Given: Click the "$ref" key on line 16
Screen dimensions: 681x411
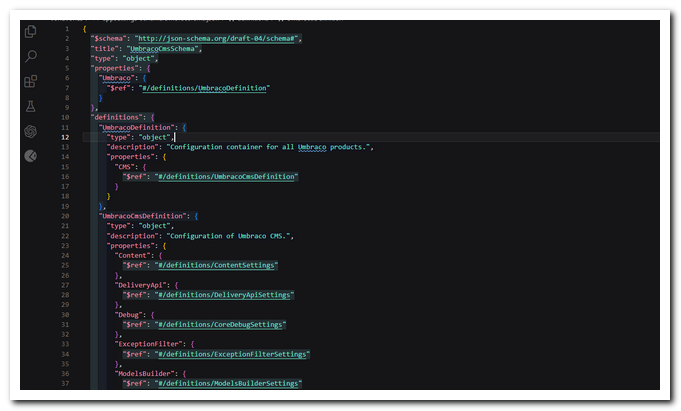Looking at the screenshot, I should 135,177.
